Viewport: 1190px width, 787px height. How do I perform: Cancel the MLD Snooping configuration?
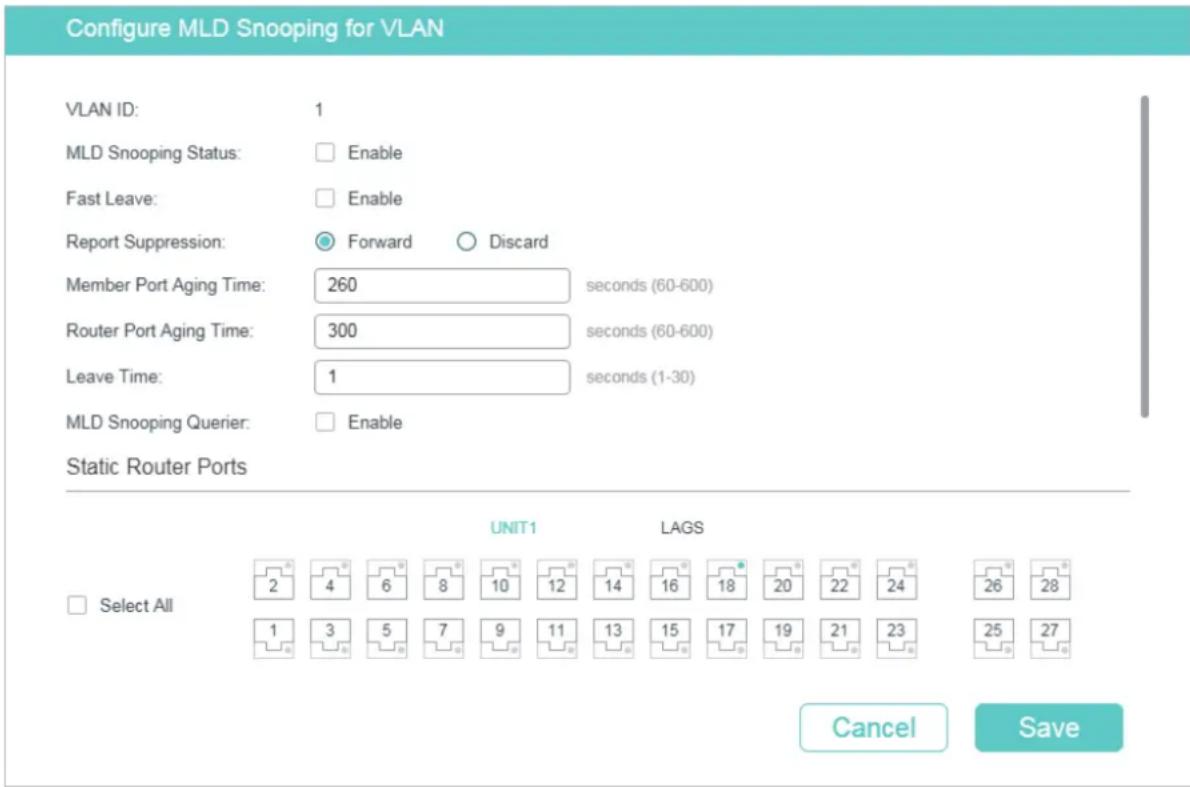coord(874,727)
